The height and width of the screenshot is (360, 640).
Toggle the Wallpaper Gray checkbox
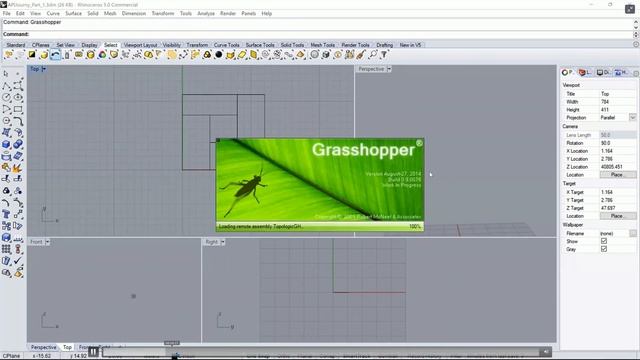(604, 249)
